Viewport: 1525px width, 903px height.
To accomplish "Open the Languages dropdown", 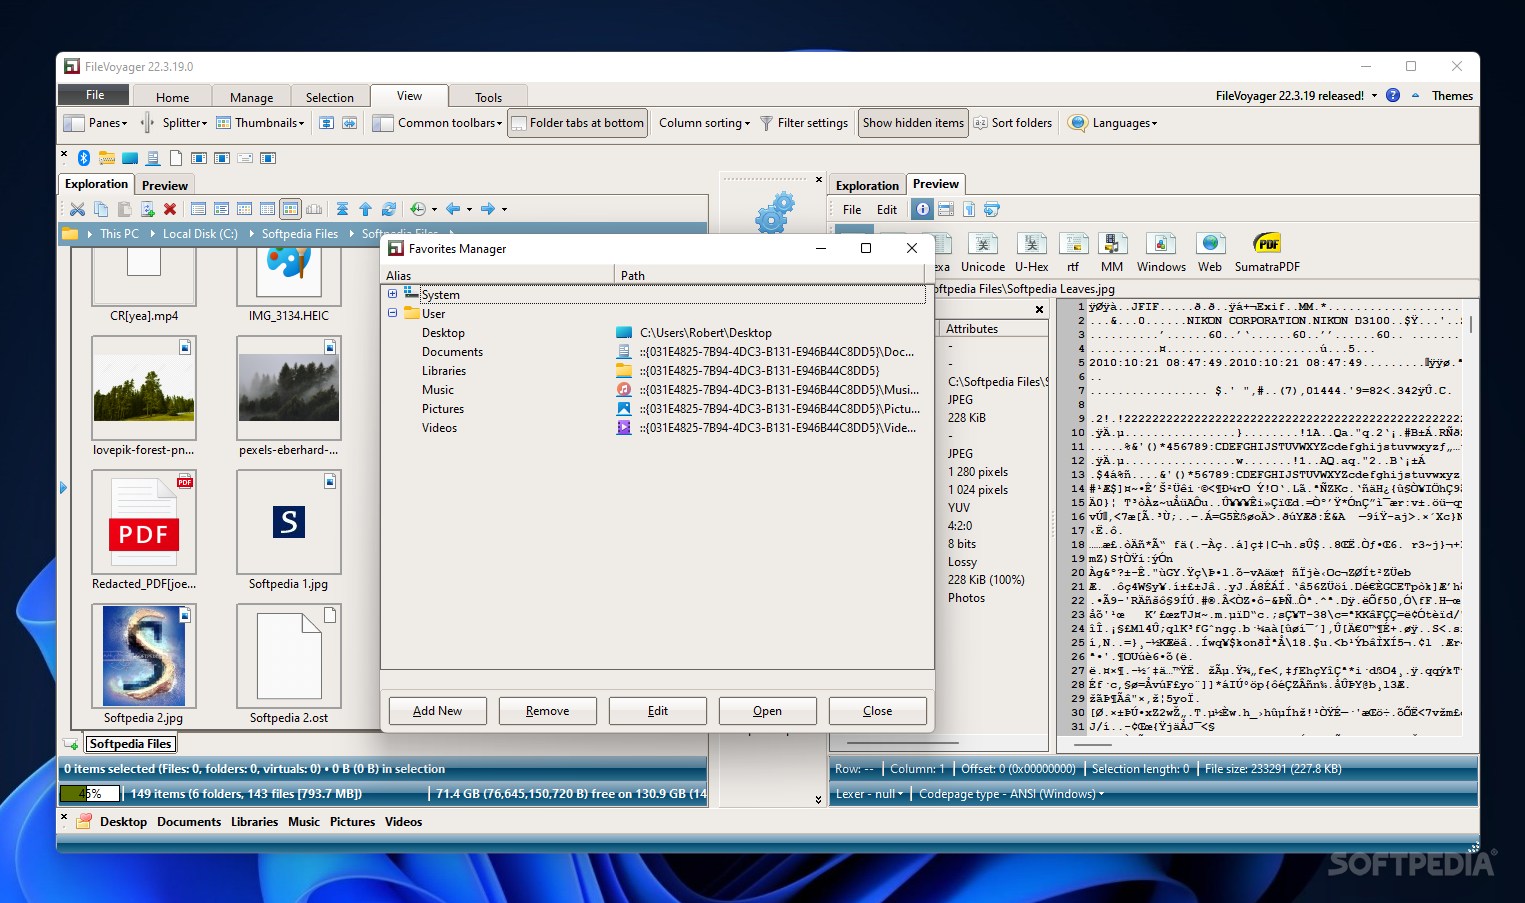I will [1113, 123].
